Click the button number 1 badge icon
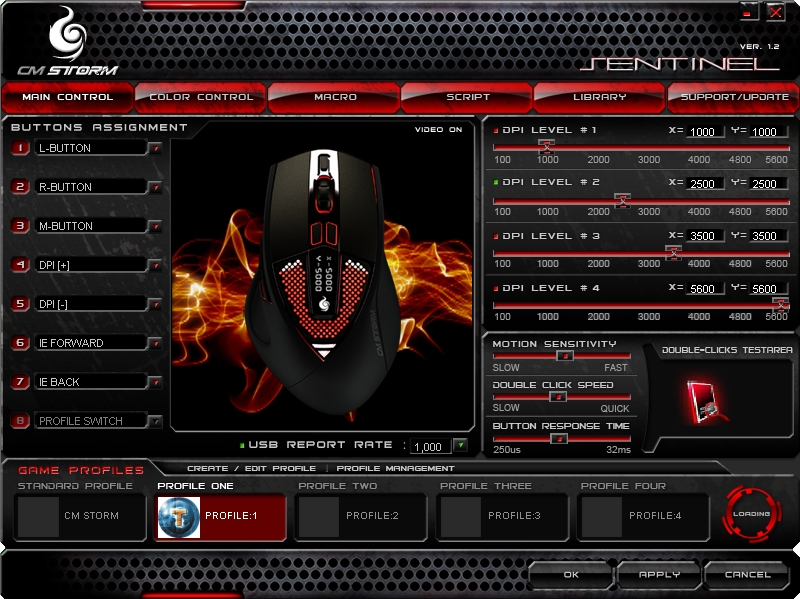Image resolution: width=800 pixels, height=599 pixels. point(20,148)
